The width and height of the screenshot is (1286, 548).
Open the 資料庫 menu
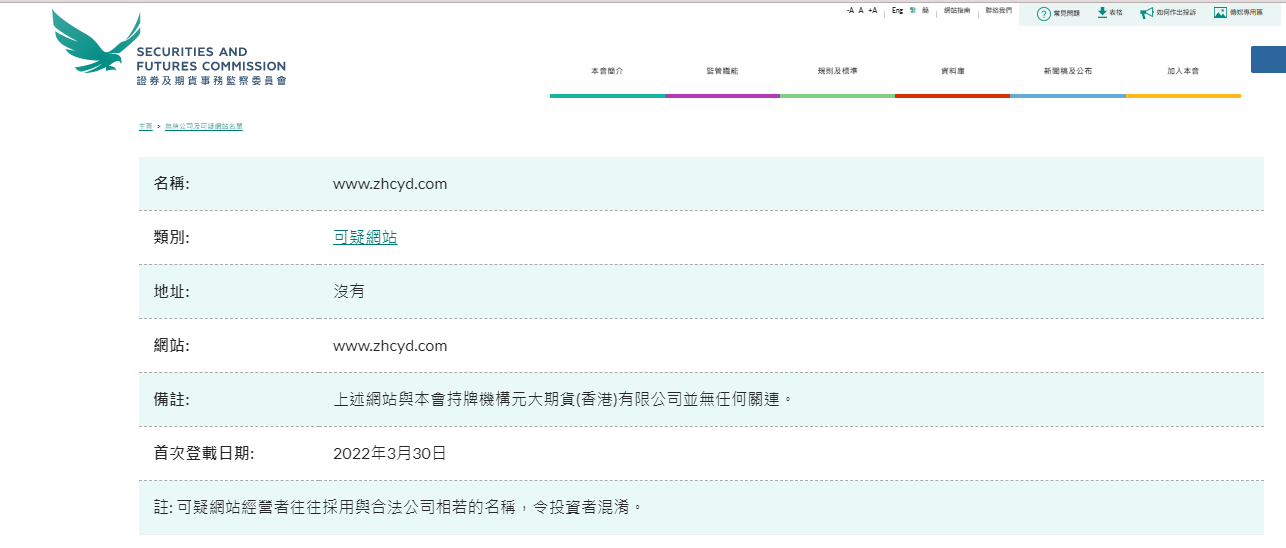952,71
